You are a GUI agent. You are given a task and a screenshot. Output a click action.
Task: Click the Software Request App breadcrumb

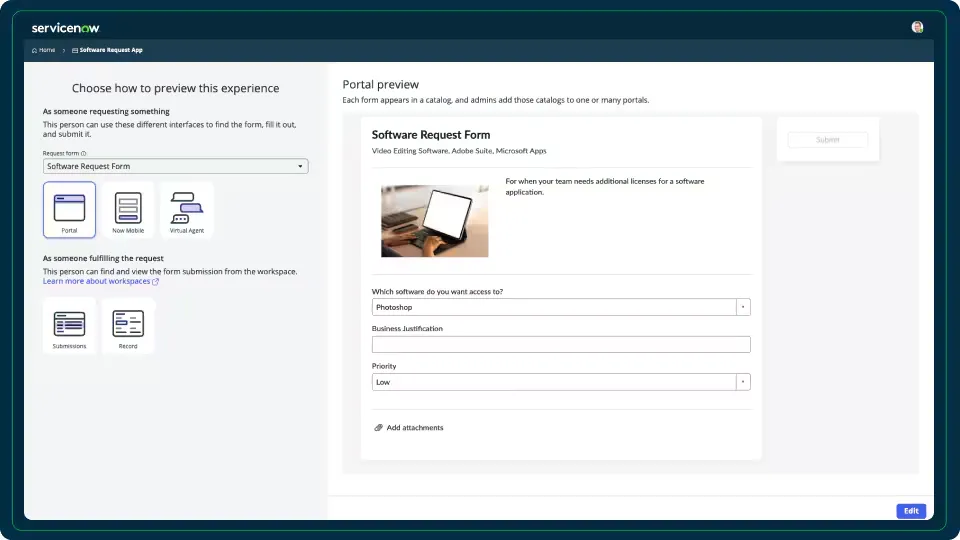point(107,50)
